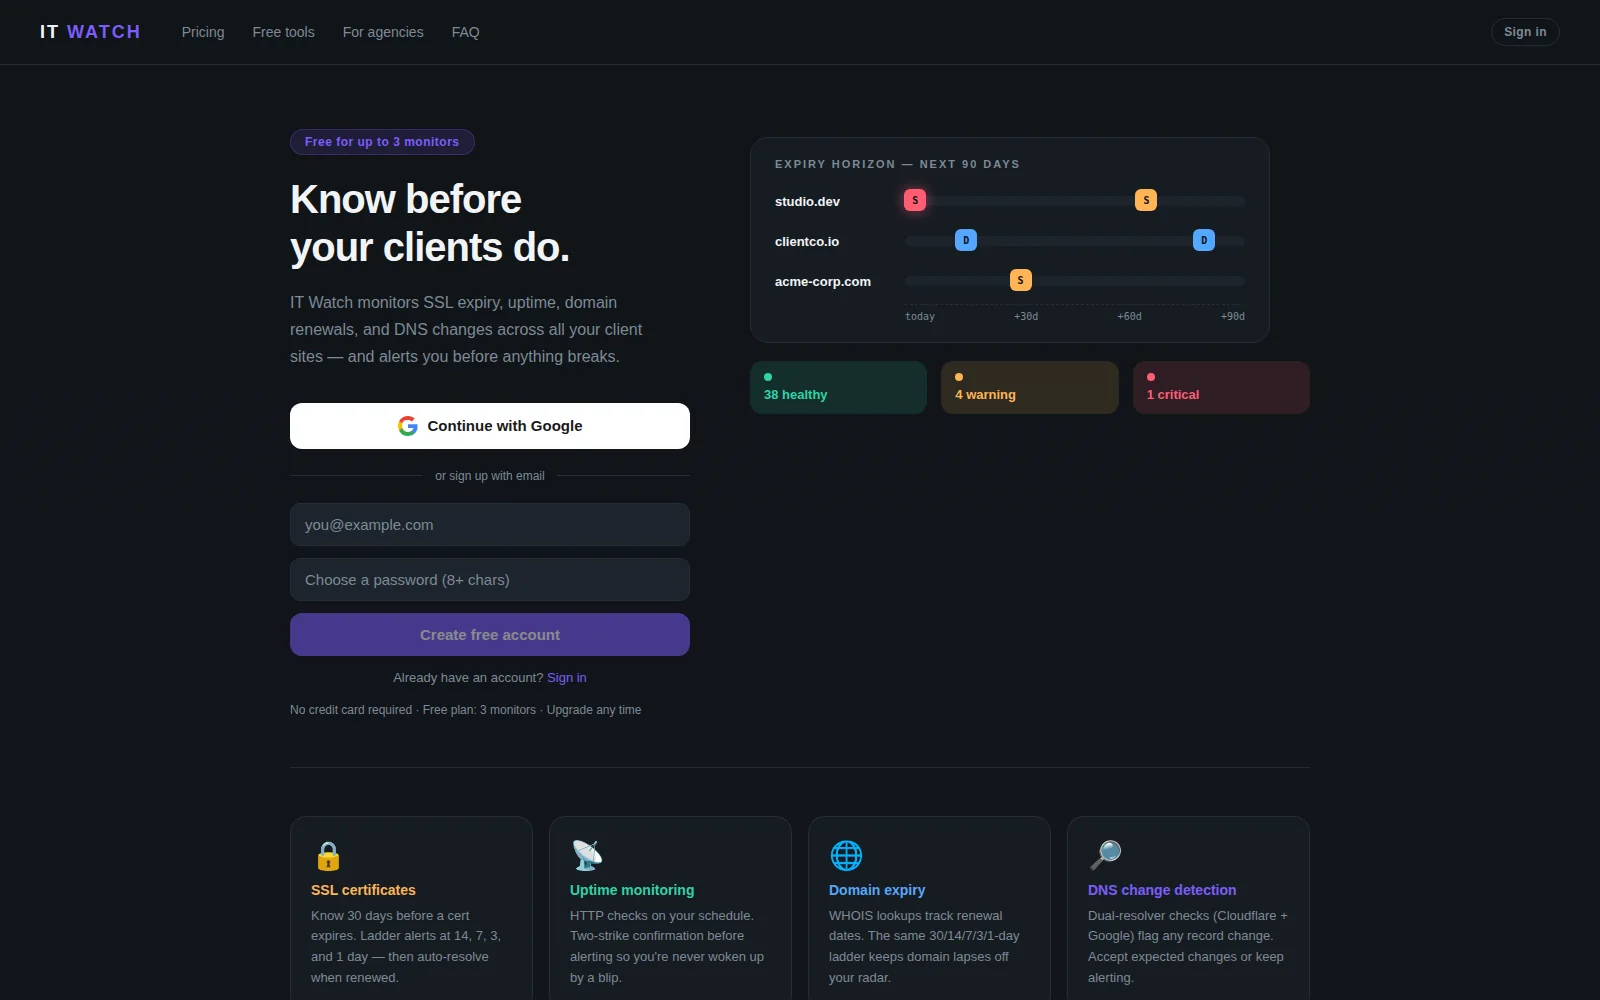Image resolution: width=1600 pixels, height=1000 pixels.
Task: Click Create free account button
Action: click(490, 635)
